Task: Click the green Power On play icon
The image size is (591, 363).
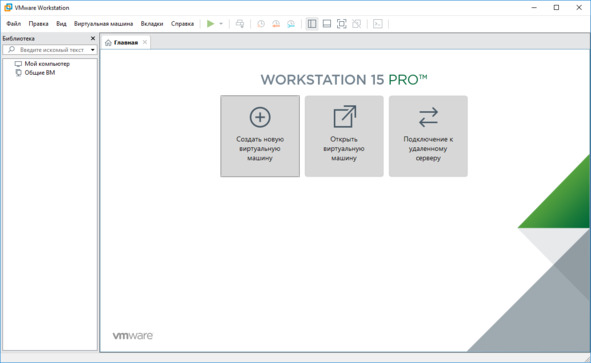Action: (x=210, y=24)
